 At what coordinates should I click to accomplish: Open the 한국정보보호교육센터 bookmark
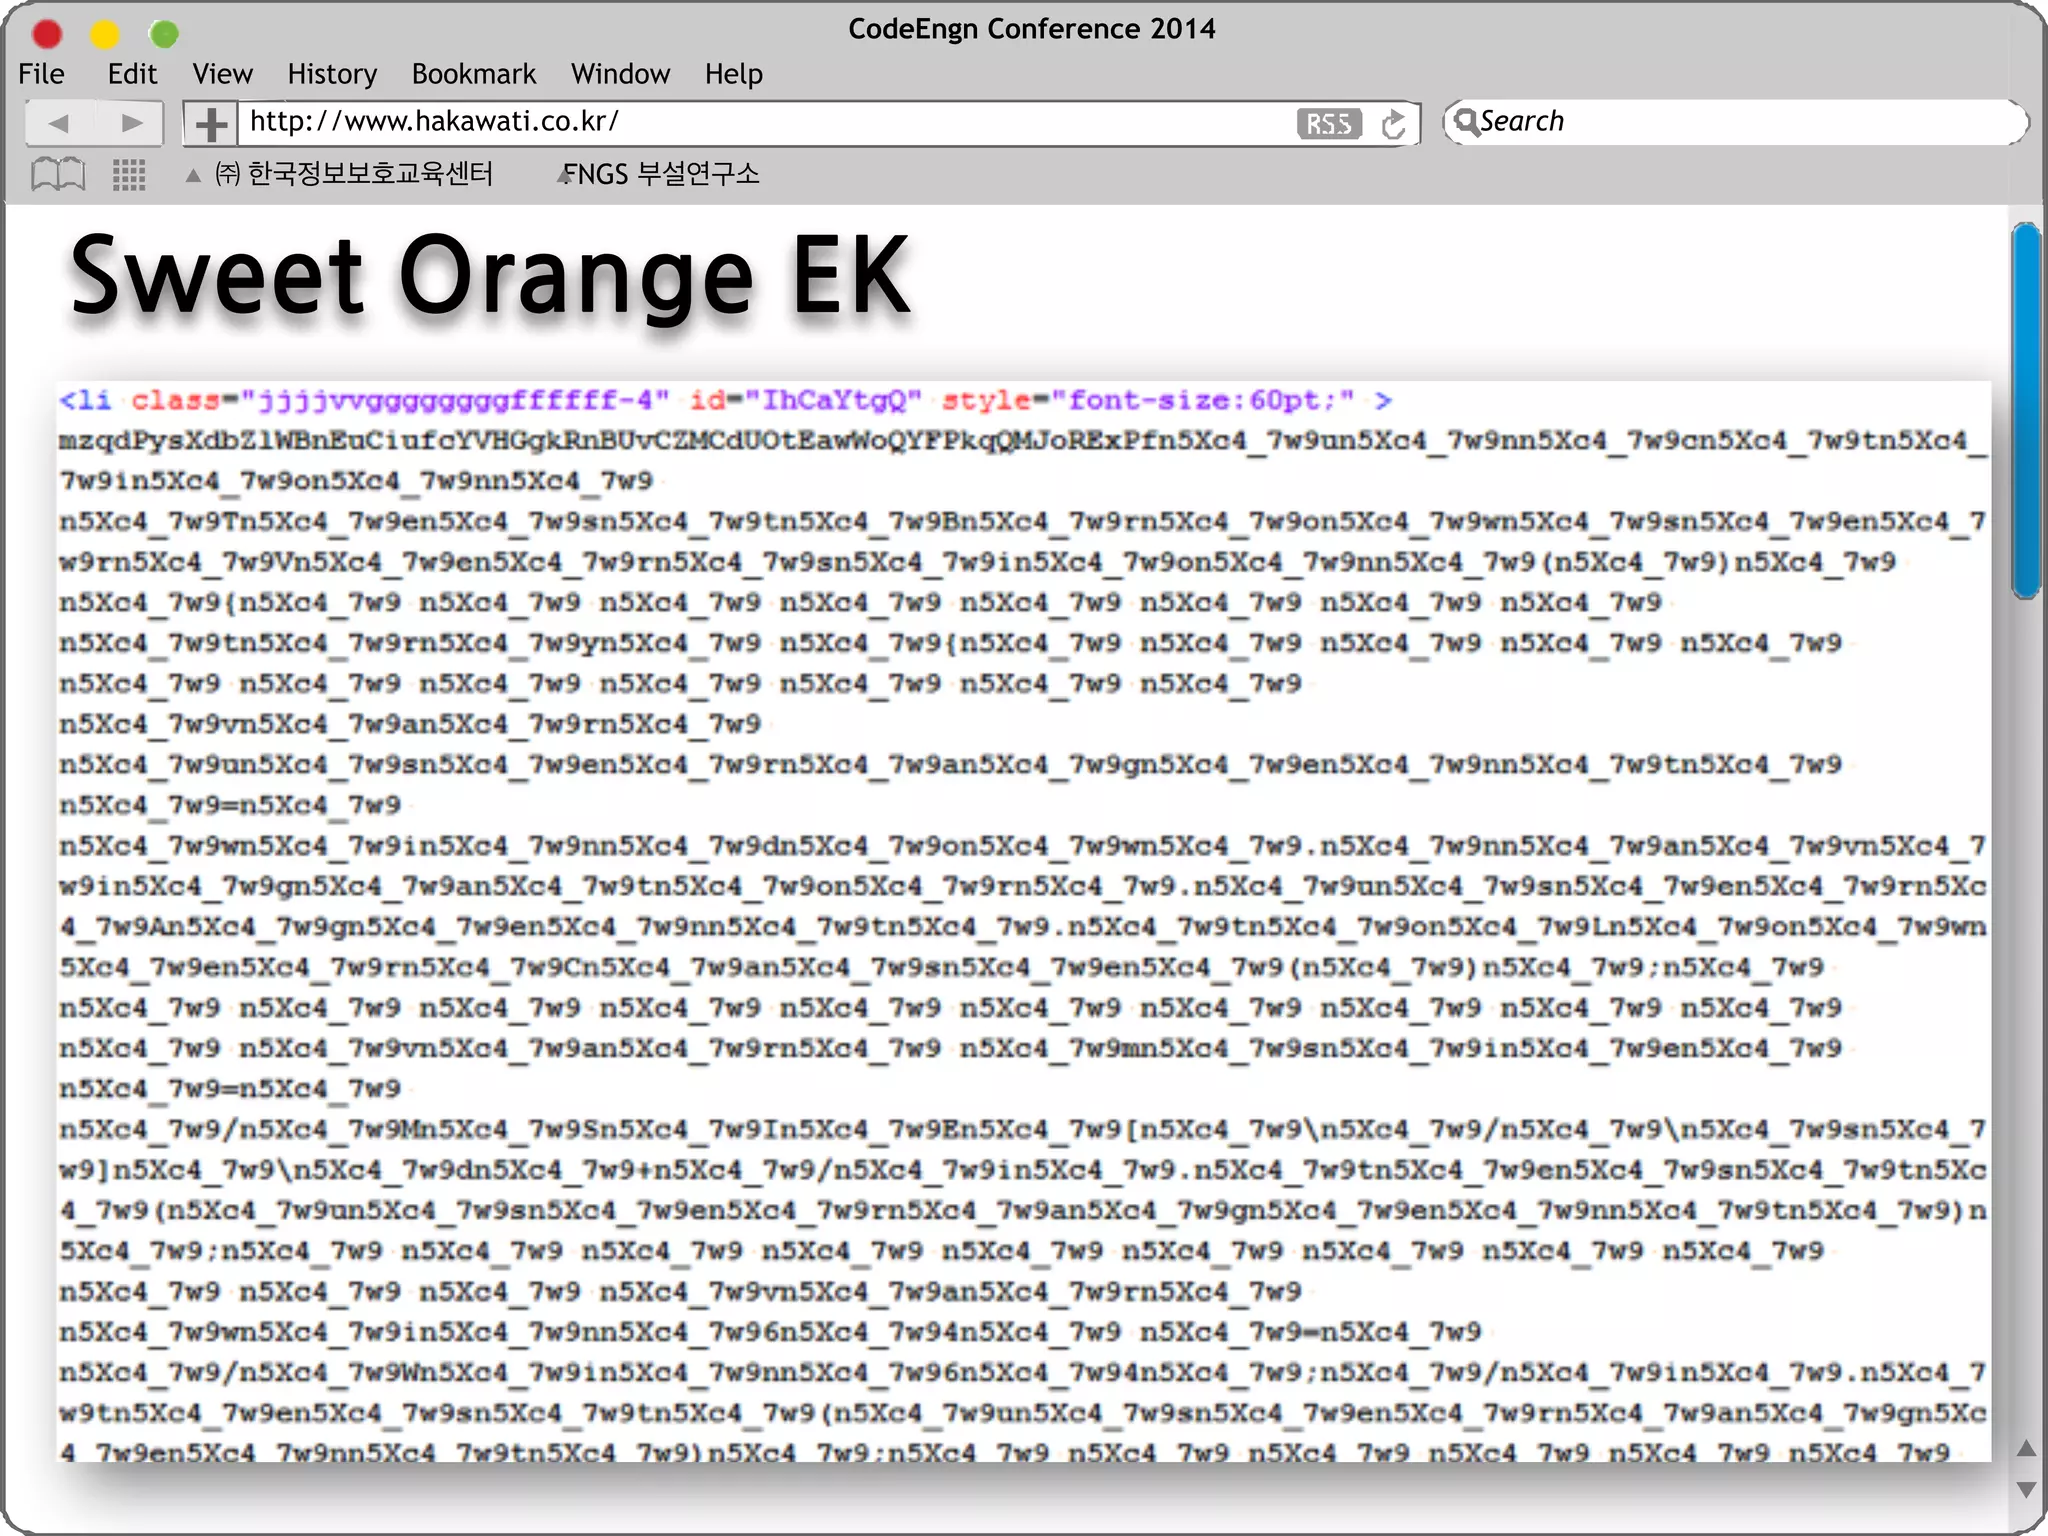click(x=354, y=174)
